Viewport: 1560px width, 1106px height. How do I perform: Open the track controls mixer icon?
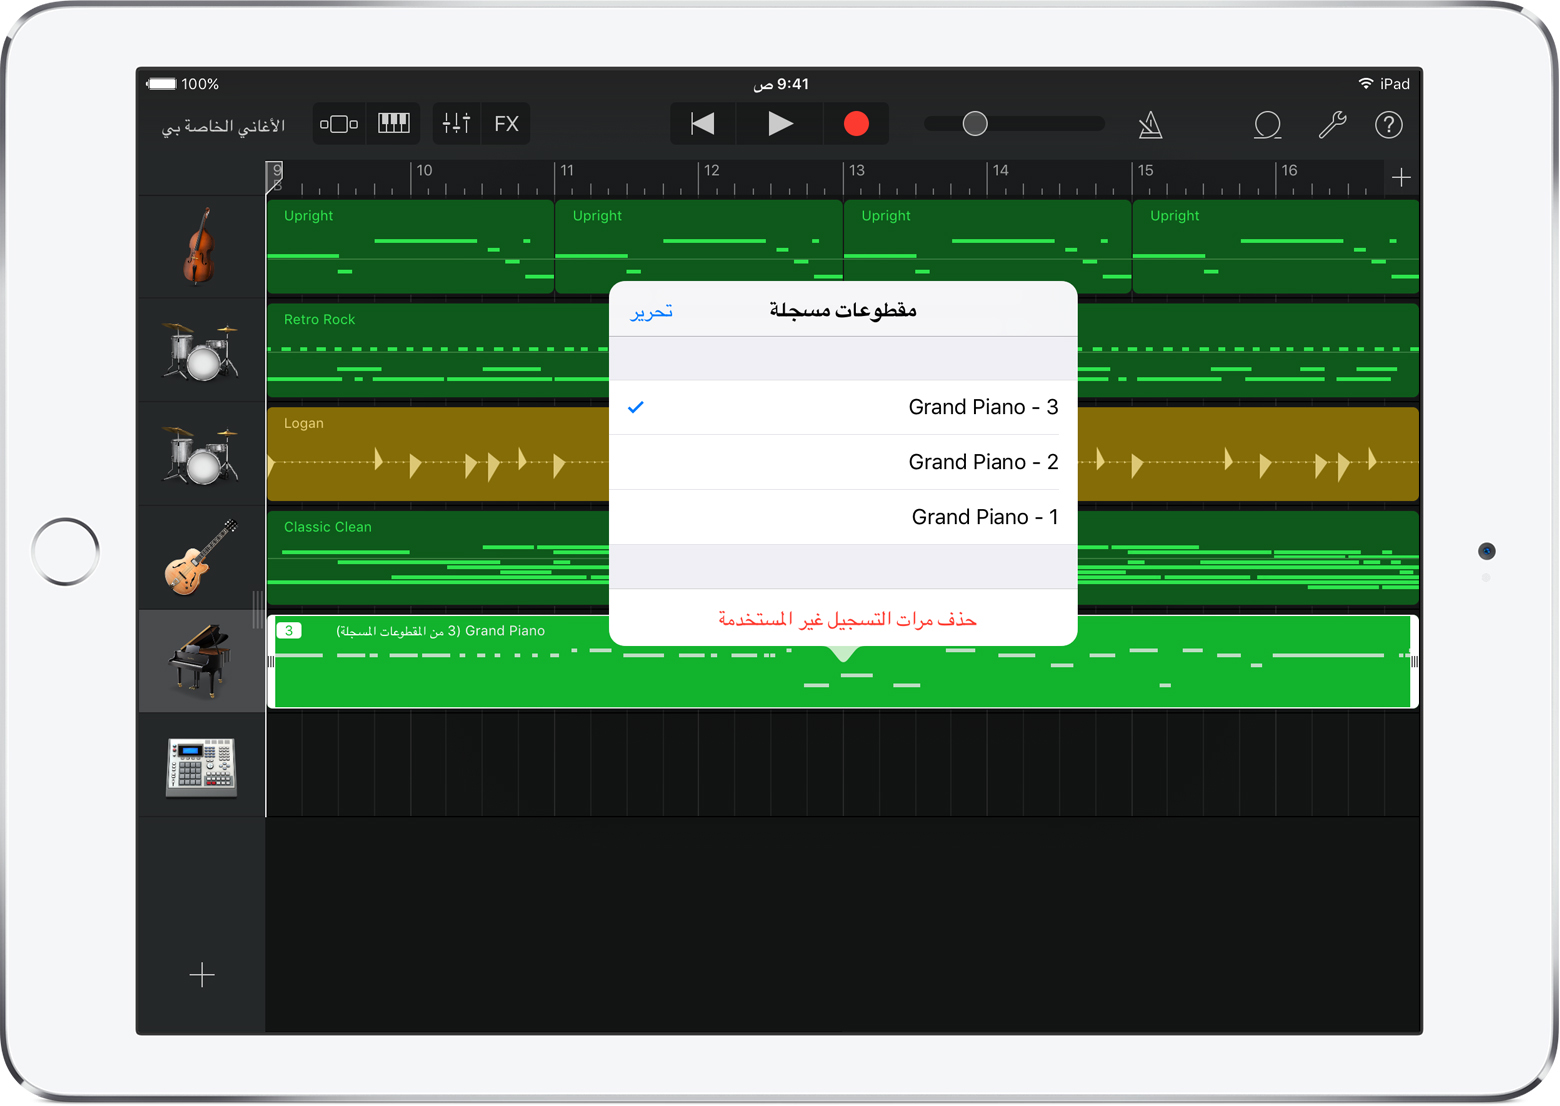click(456, 124)
